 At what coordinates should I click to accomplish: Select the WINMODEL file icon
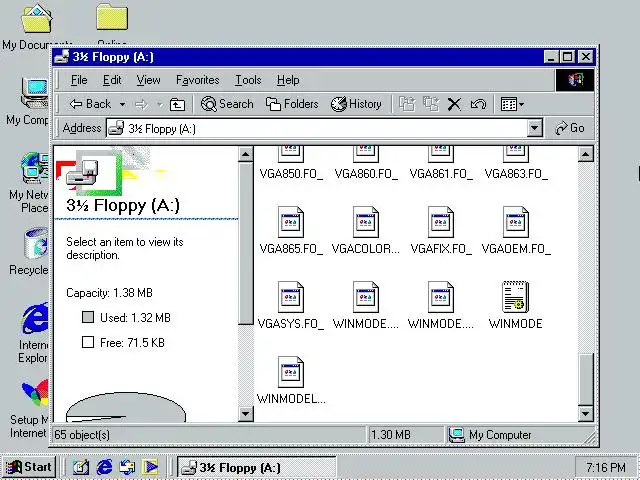[x=291, y=372]
